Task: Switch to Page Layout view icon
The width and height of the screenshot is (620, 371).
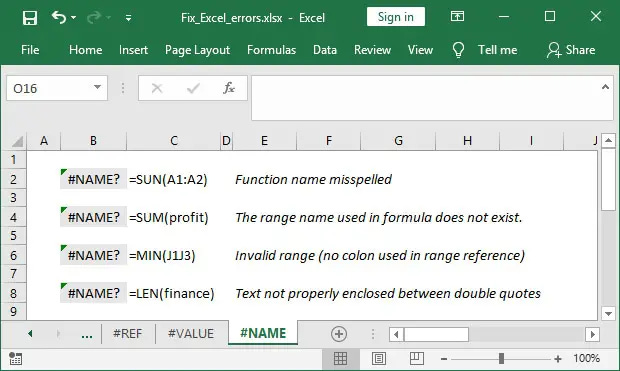Action: click(379, 359)
